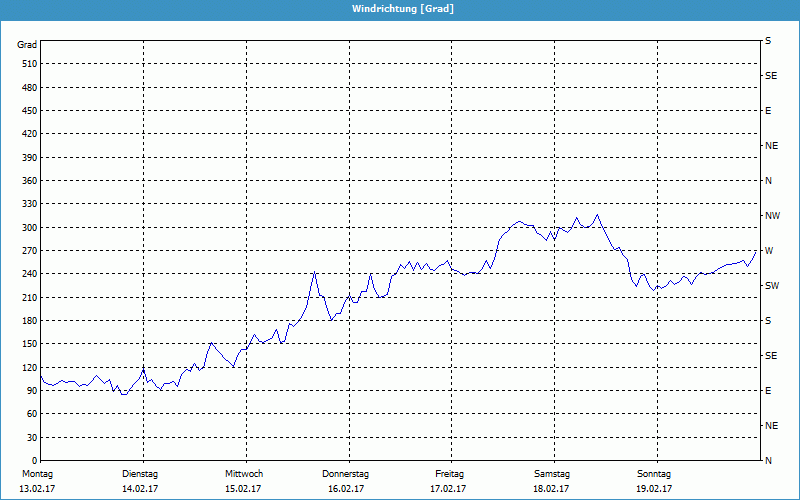This screenshot has height=500, width=800.
Task: Click the 0 degree axis label
Action: pyautogui.click(x=33, y=461)
